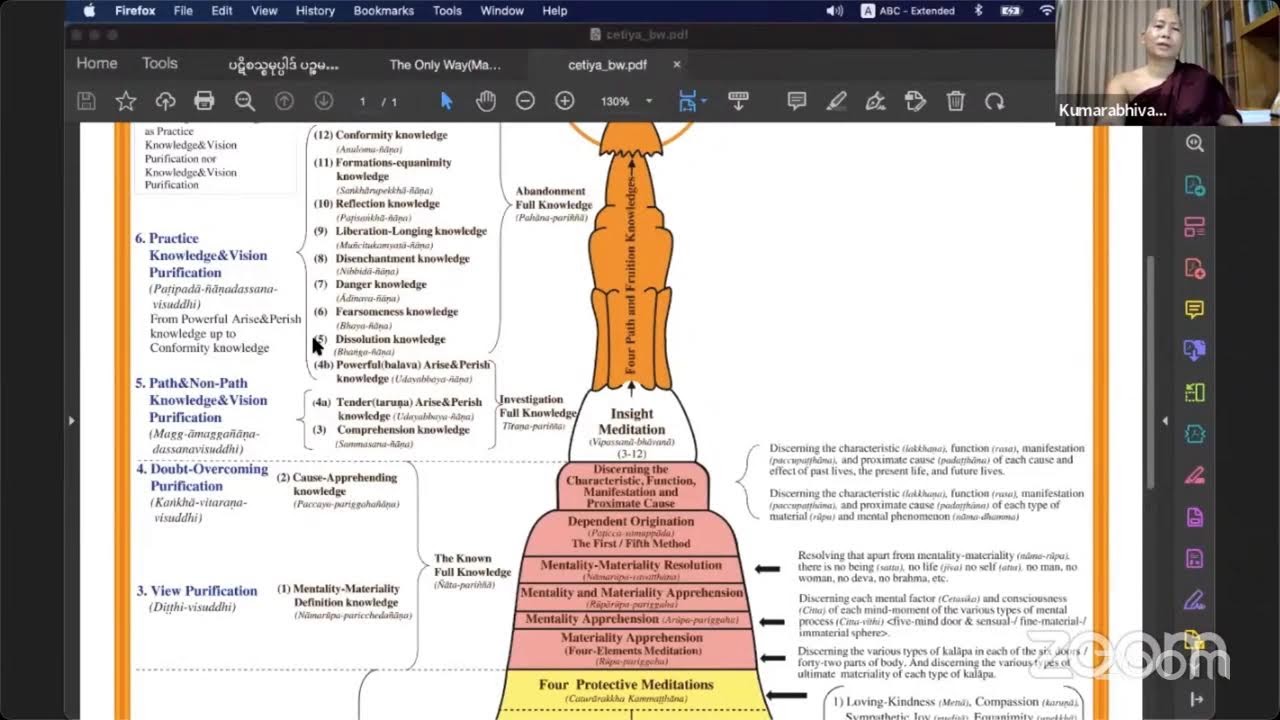Select the highlighter pen tool
The width and height of the screenshot is (1280, 720).
pos(836,101)
